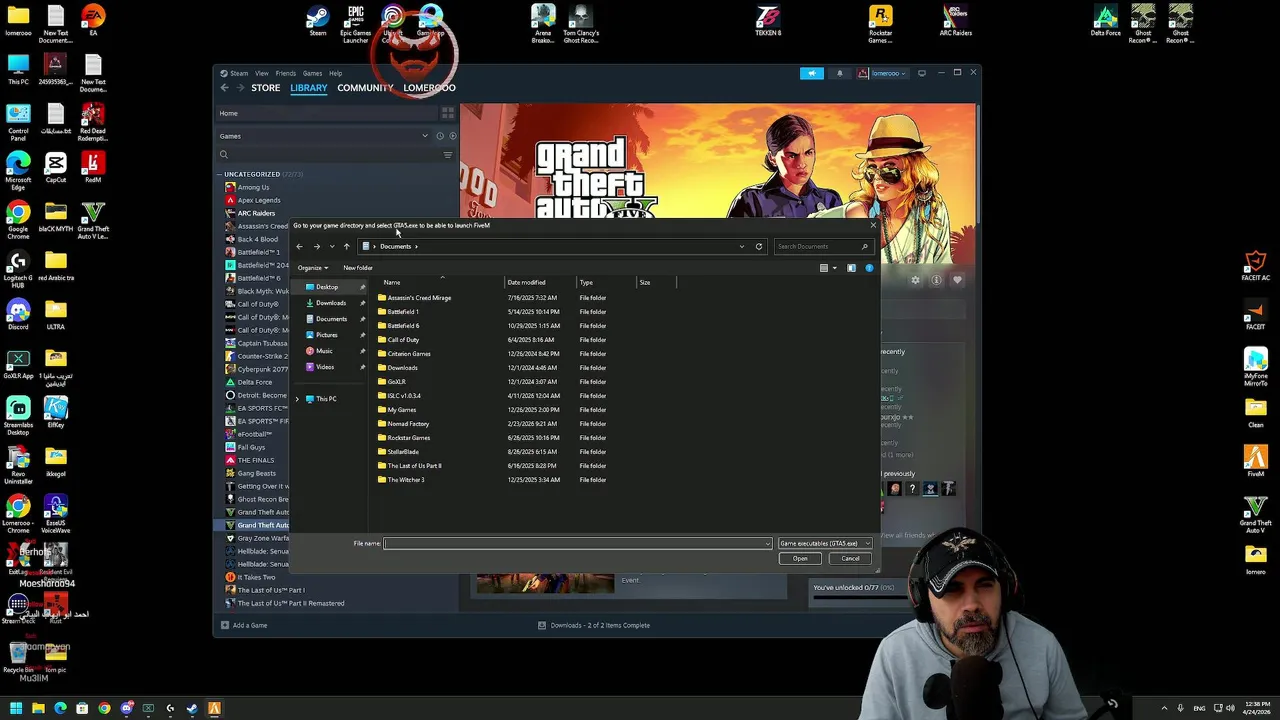
Task: Click Steam navigation back arrow
Action: click(x=224, y=88)
